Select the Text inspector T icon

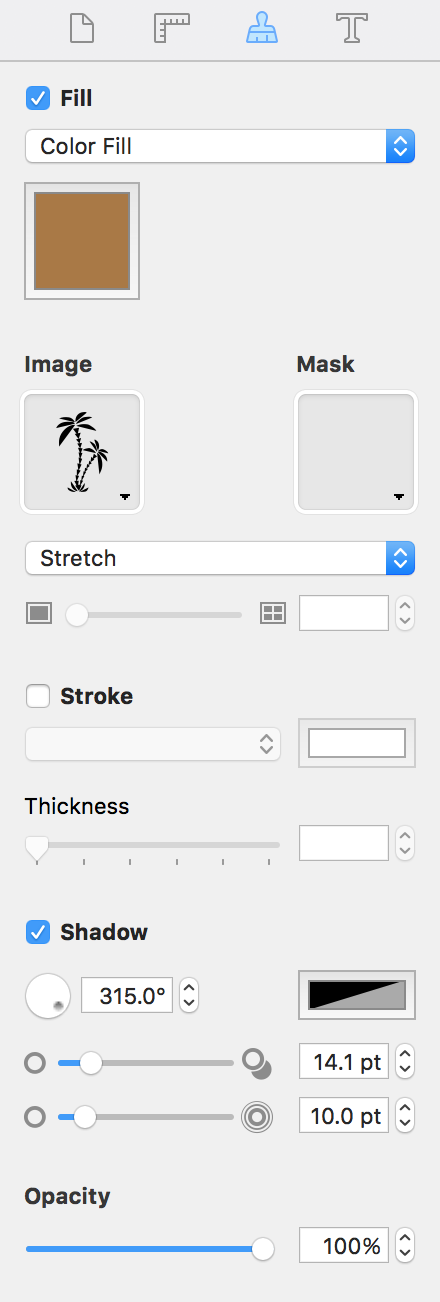pos(351,28)
